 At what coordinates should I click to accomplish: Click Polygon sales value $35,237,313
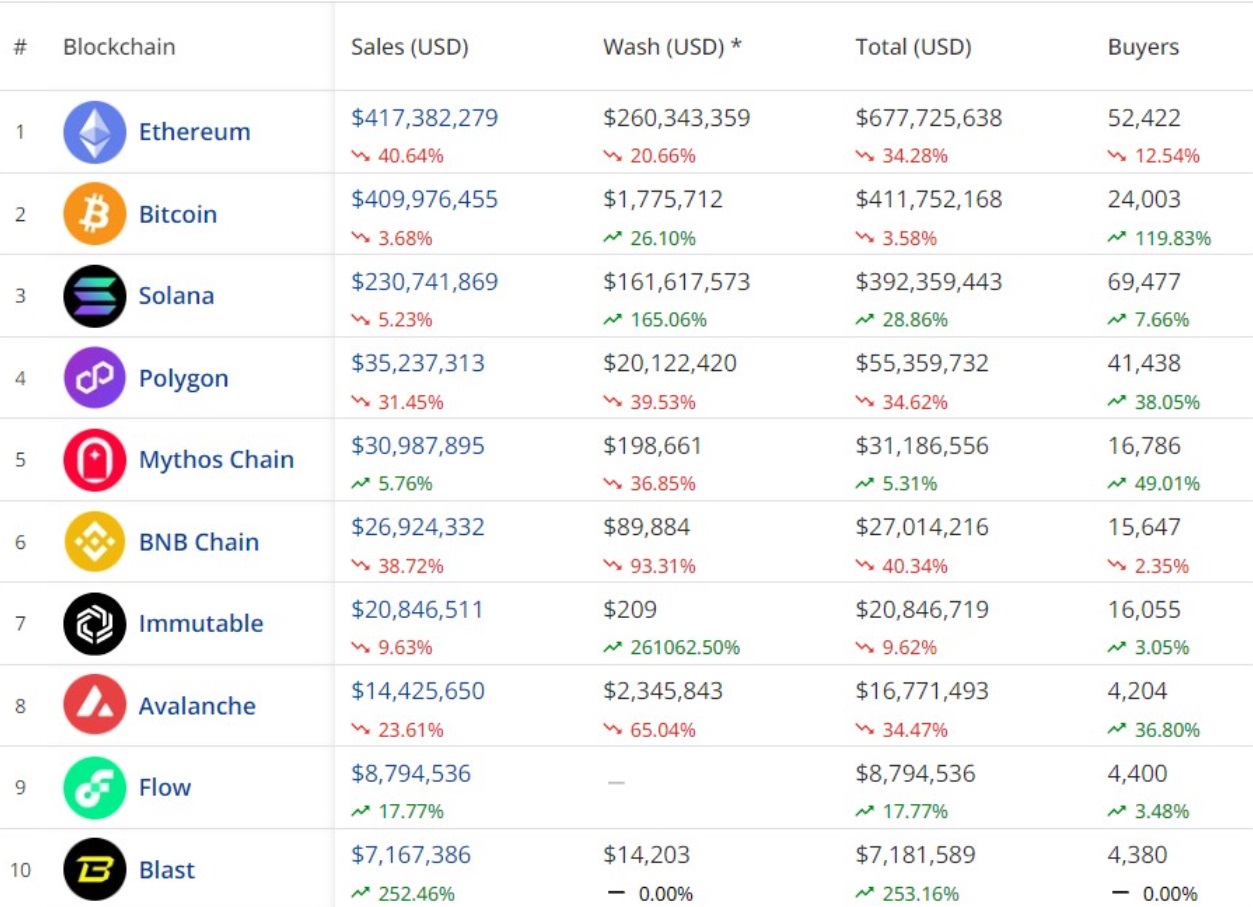418,364
